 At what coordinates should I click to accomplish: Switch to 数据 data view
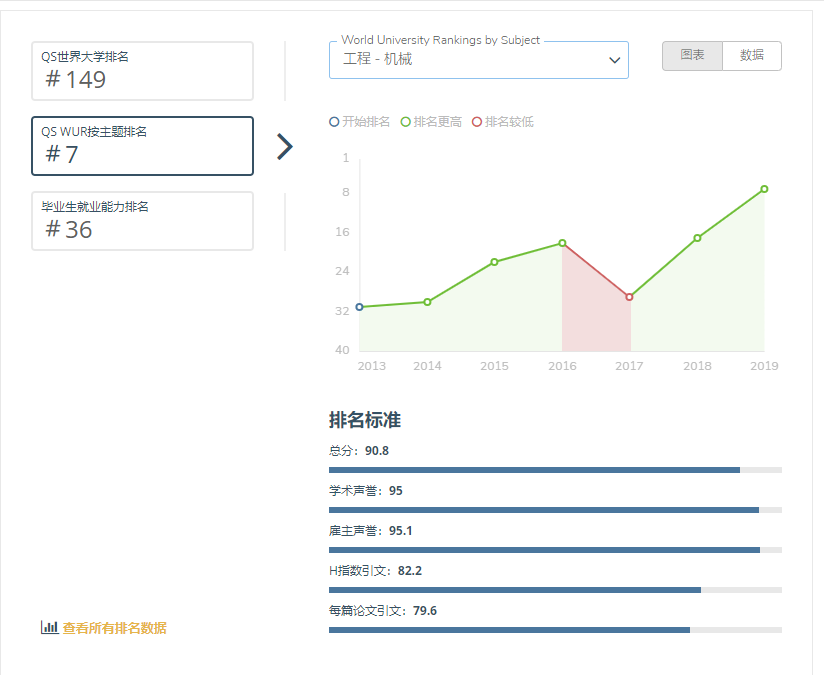(x=752, y=56)
